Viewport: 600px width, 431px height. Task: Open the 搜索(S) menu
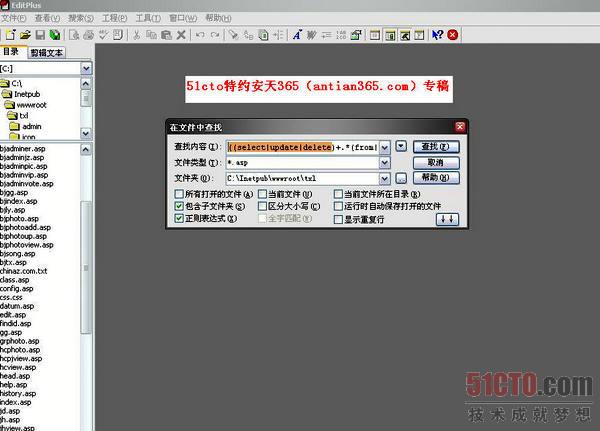click(x=81, y=18)
